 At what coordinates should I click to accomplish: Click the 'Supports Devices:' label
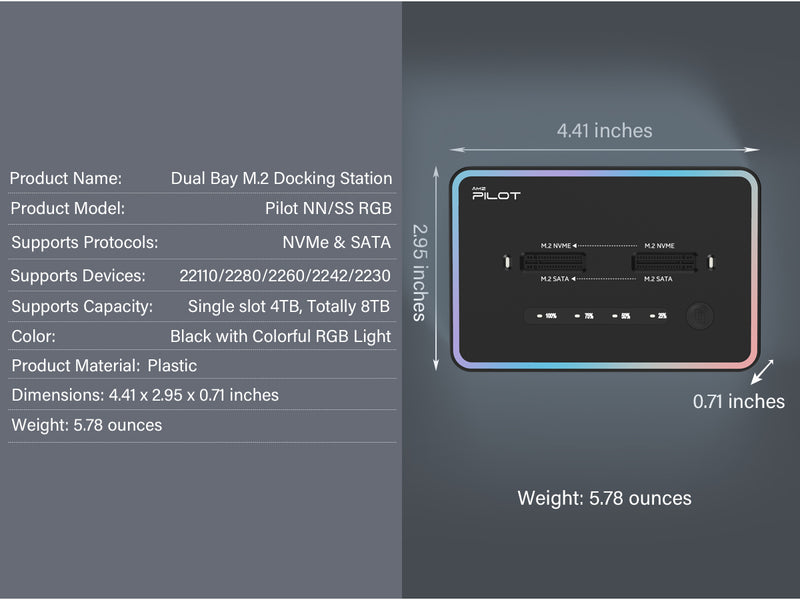78,276
